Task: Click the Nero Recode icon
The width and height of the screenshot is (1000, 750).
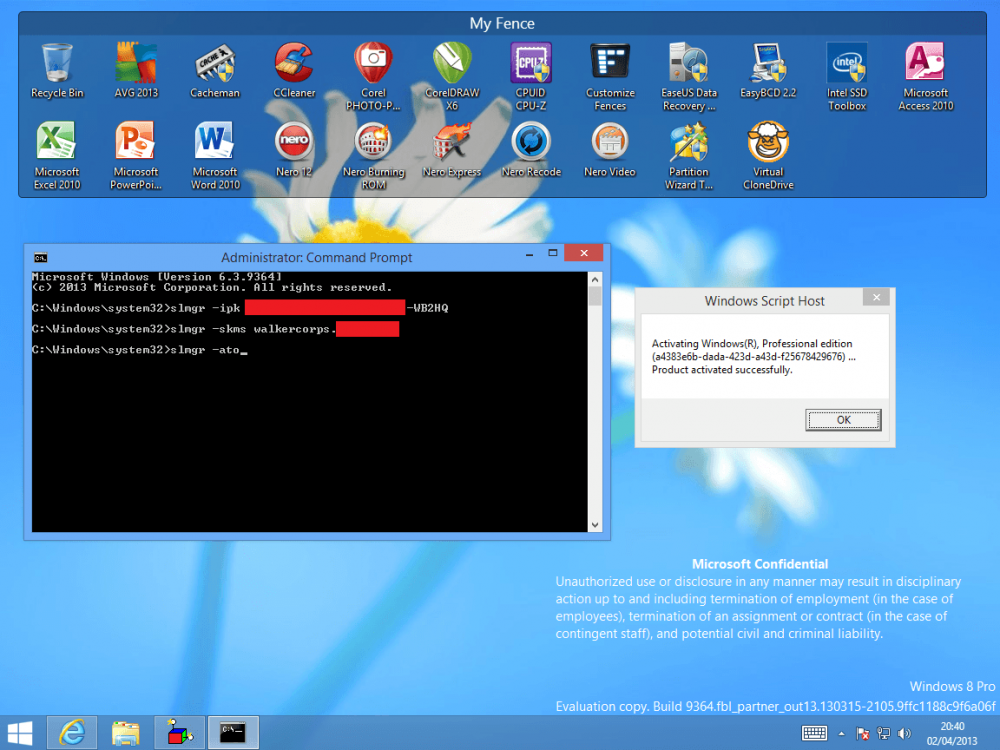Action: tap(531, 149)
